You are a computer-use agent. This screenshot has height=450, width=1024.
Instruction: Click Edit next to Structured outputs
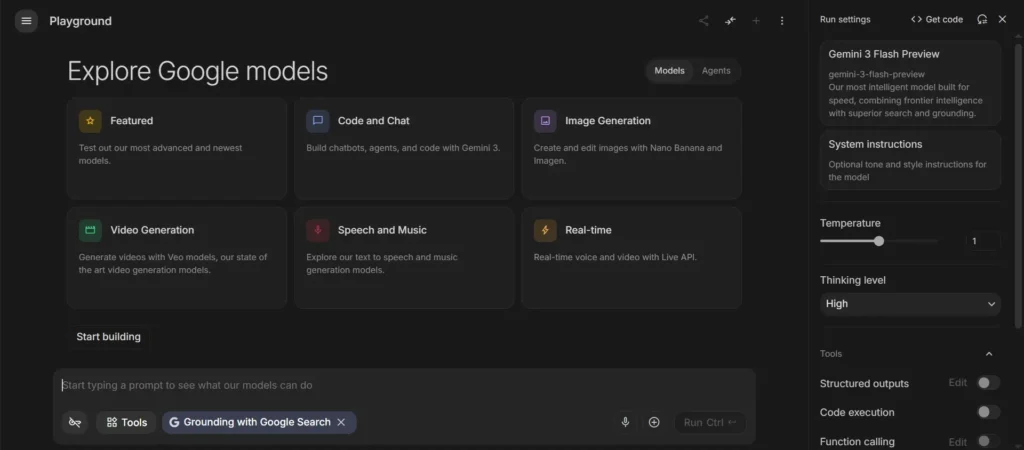coord(957,383)
